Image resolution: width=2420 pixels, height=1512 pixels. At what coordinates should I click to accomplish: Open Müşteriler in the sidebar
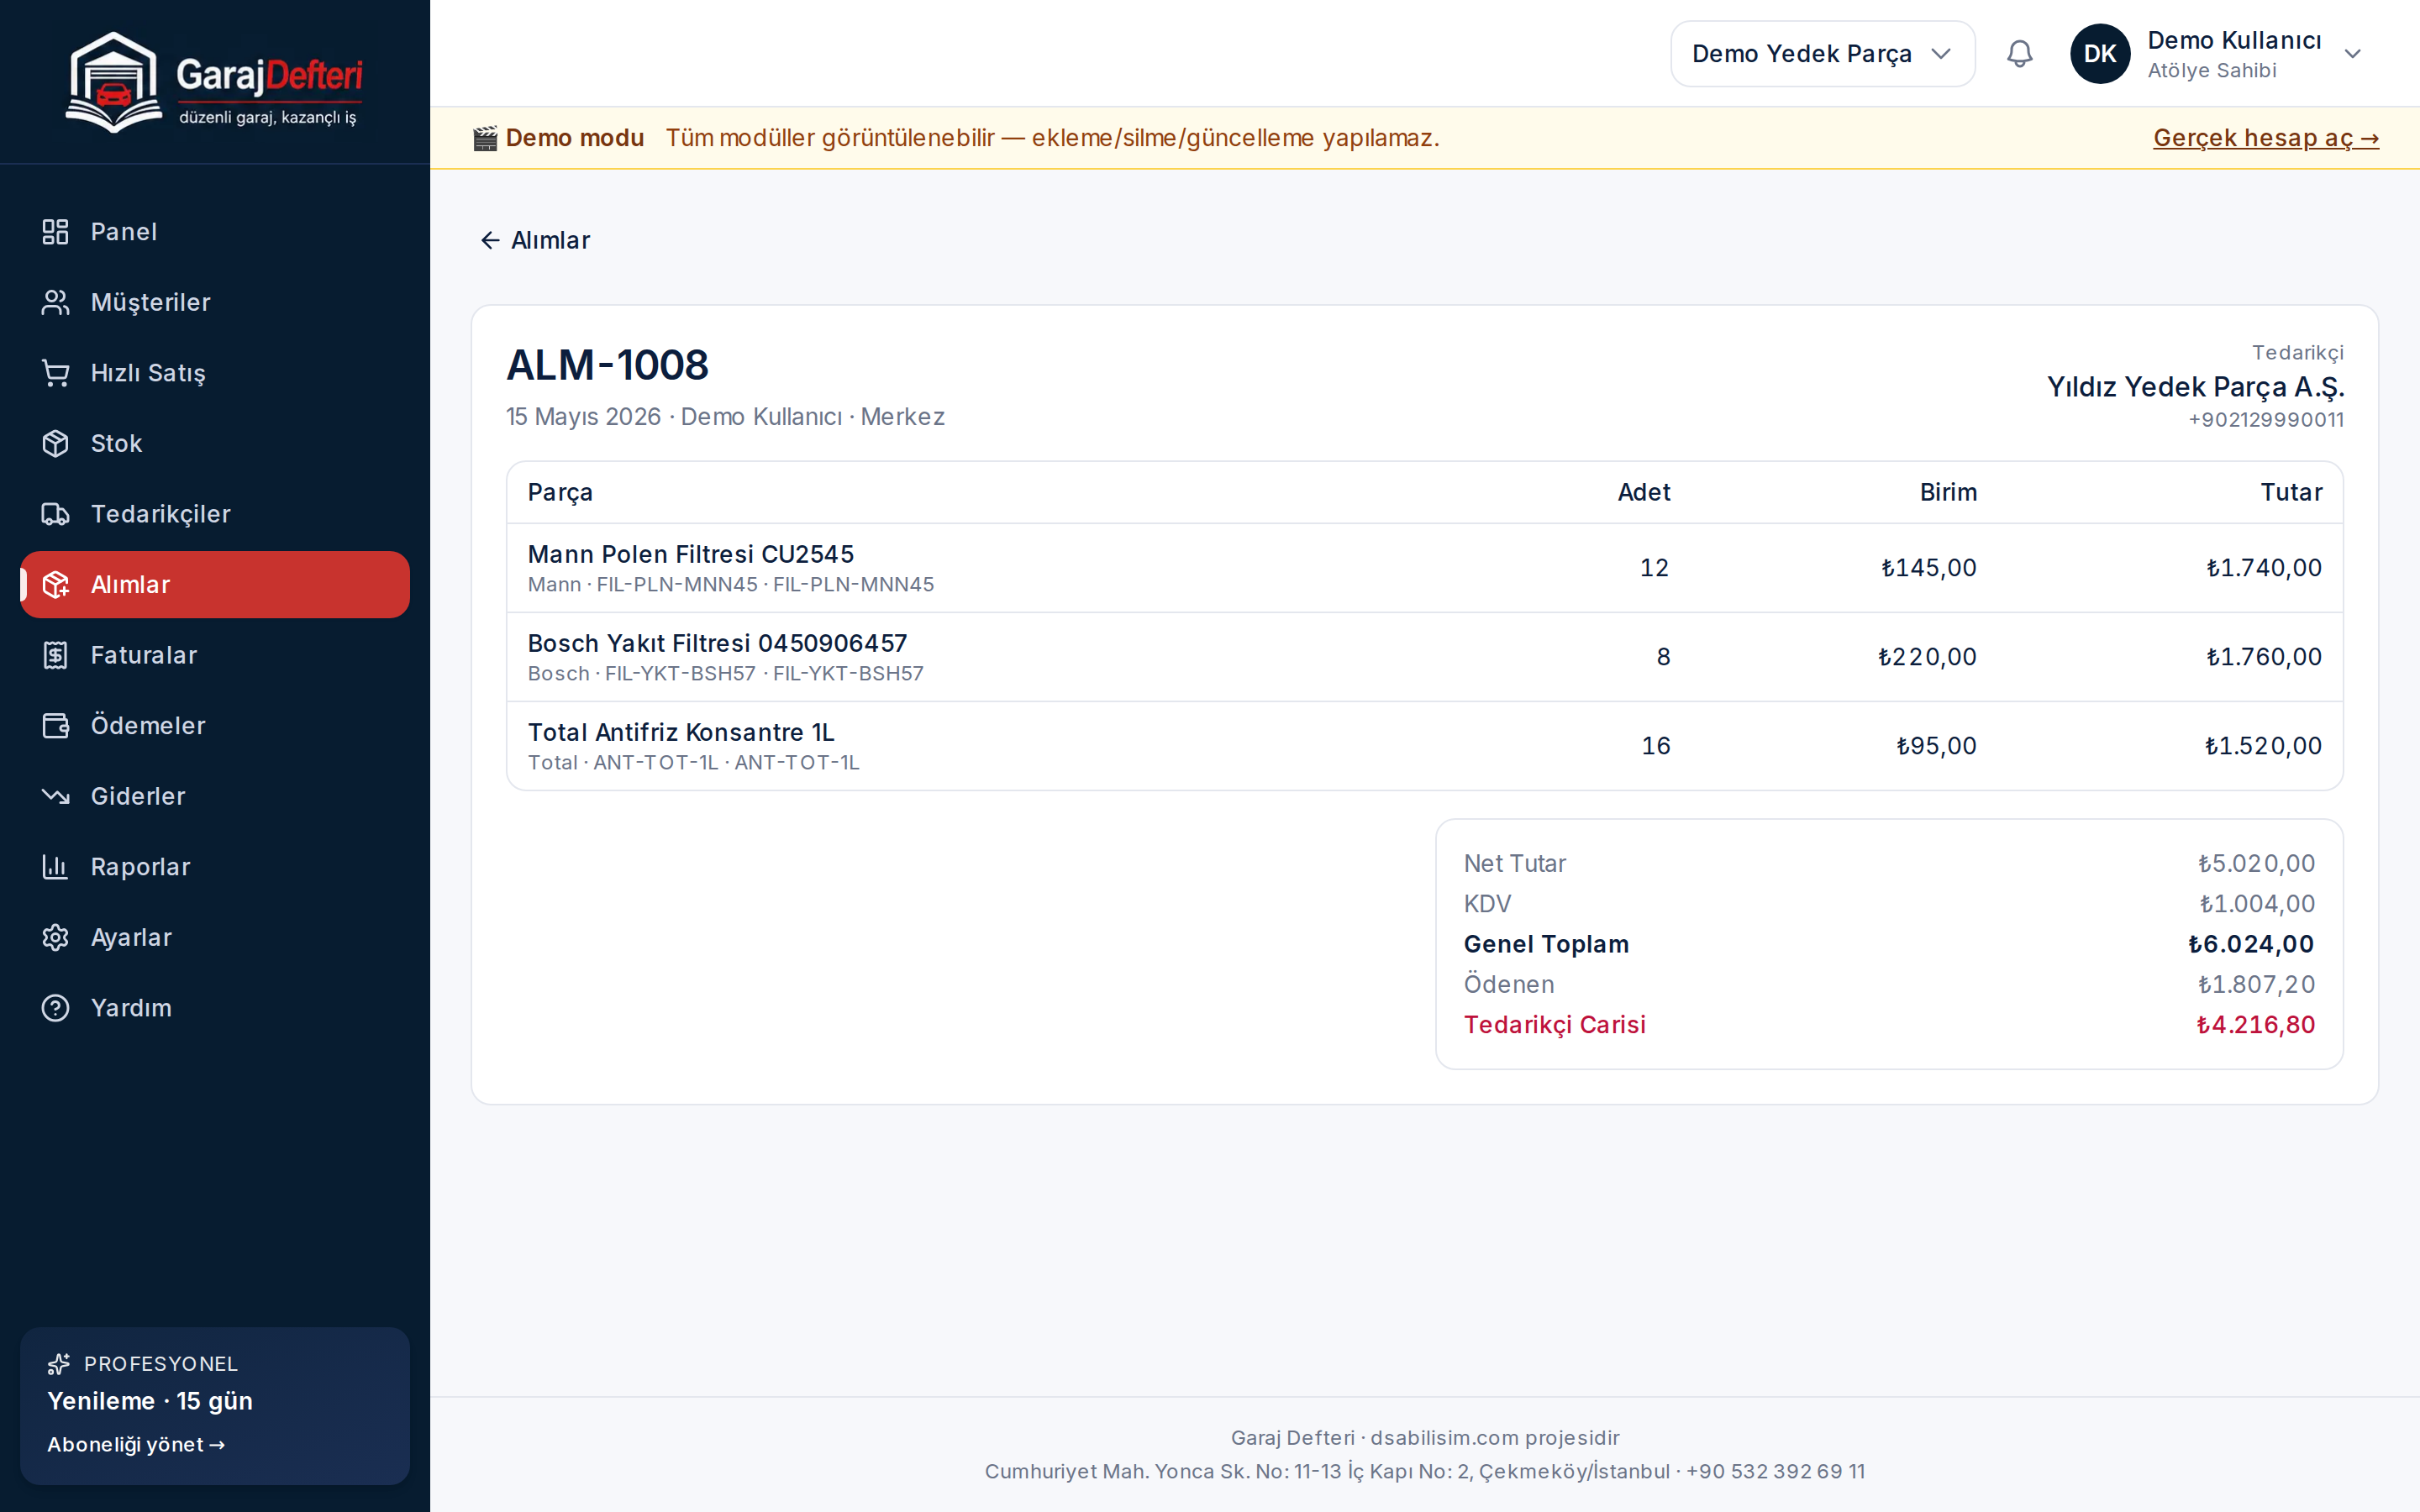[215, 302]
